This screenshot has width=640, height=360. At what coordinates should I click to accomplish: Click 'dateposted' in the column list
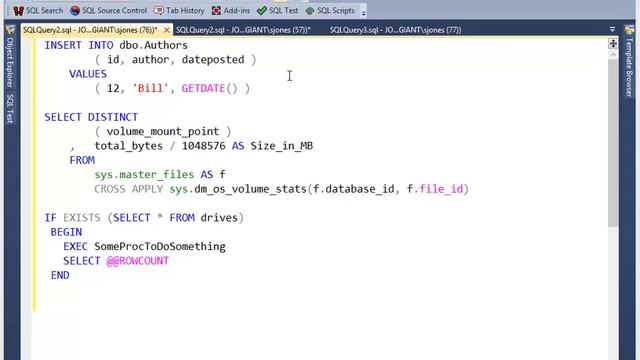(213, 60)
